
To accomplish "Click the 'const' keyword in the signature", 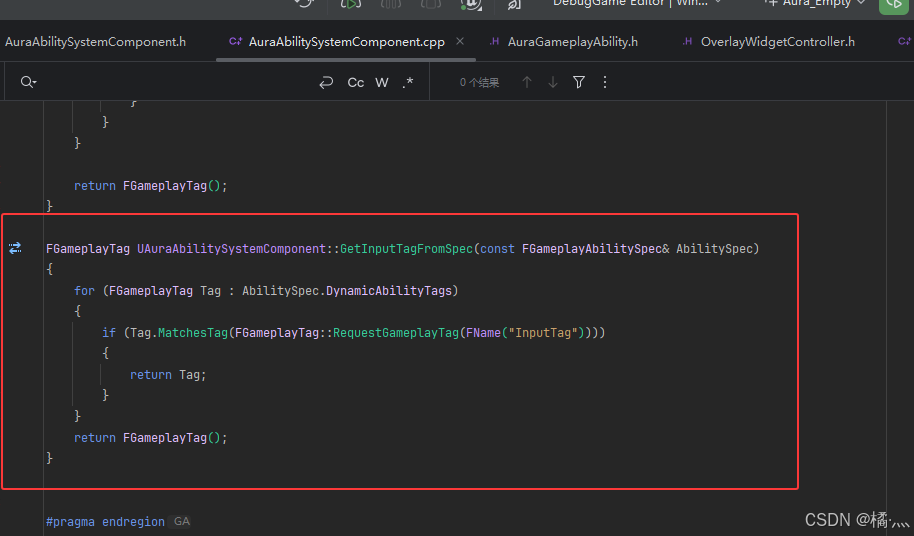I will (497, 249).
